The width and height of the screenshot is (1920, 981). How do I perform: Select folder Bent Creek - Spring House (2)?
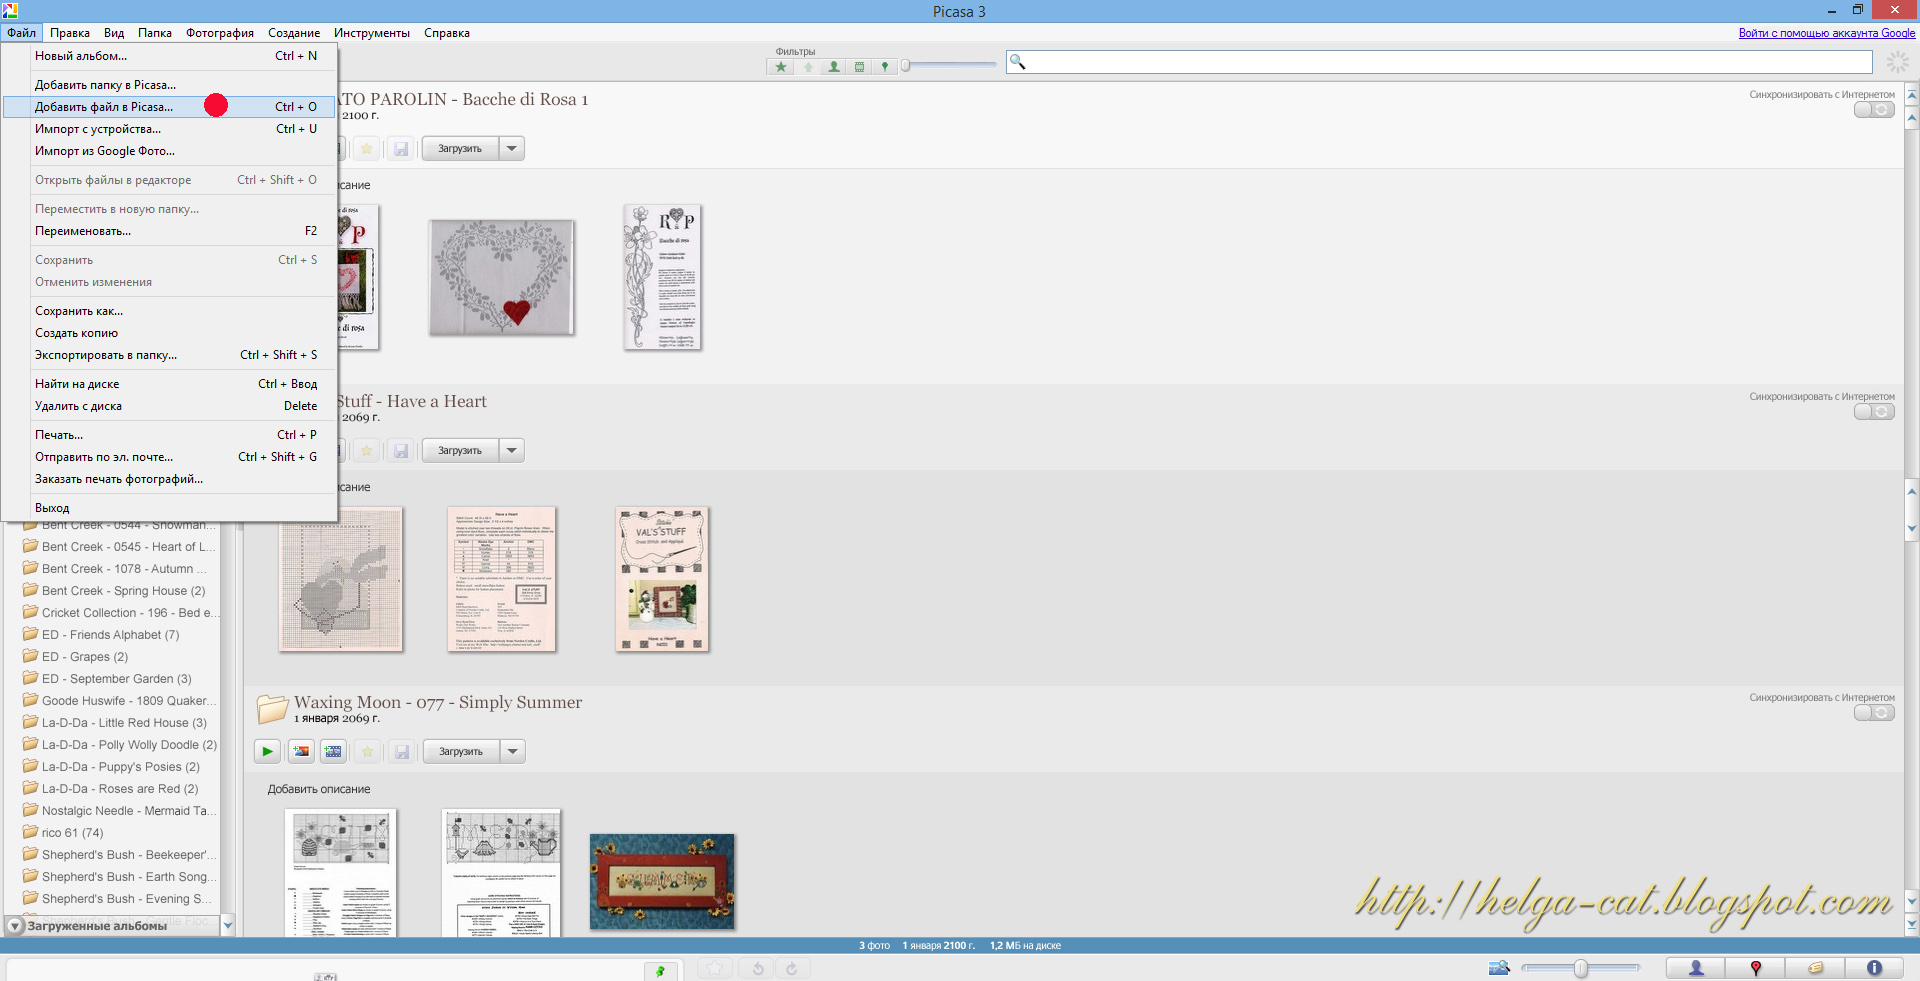coord(123,591)
